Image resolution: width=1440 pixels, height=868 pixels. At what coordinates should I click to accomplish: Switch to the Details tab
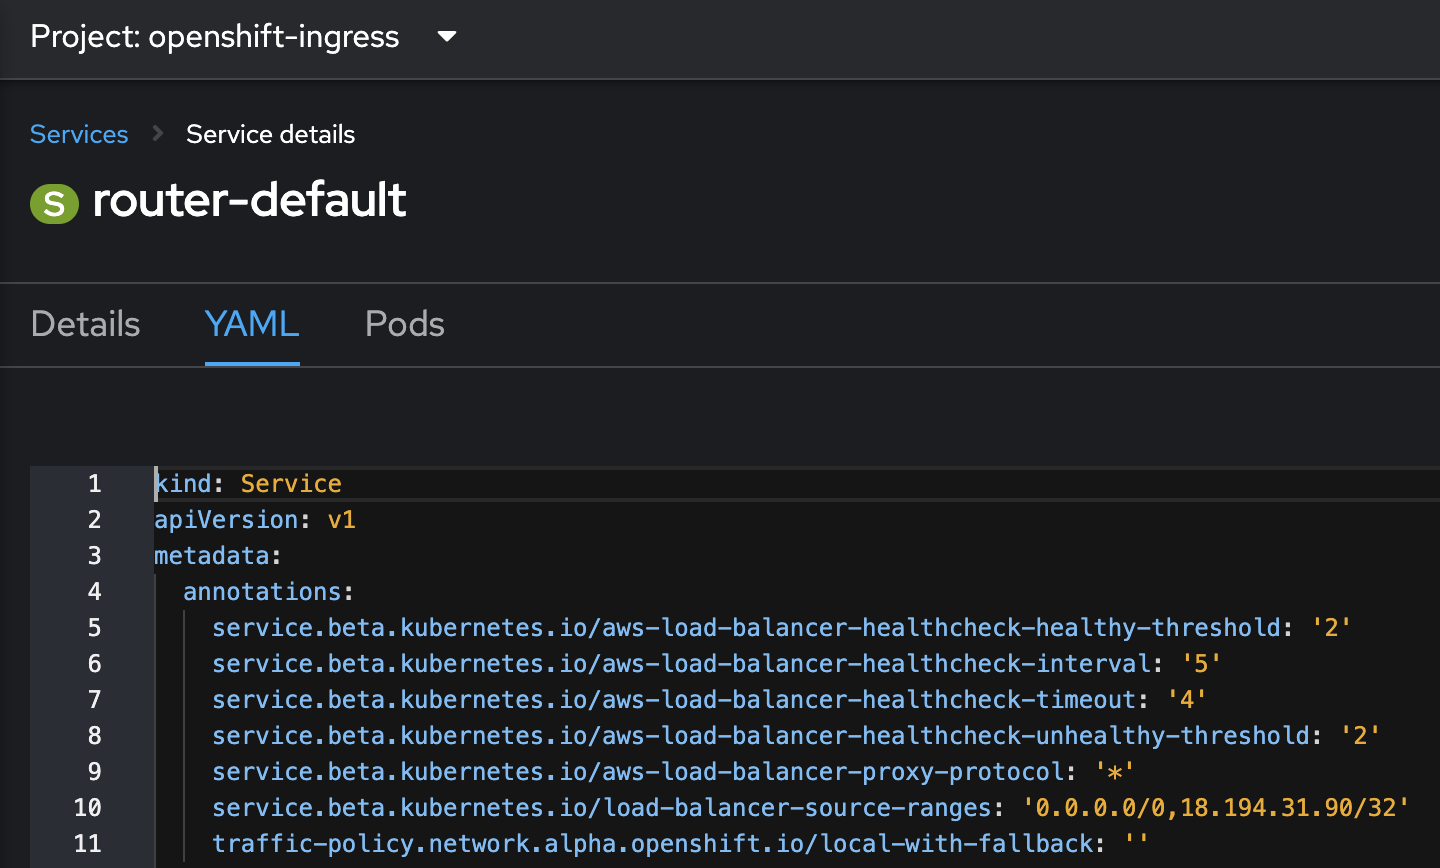click(86, 324)
